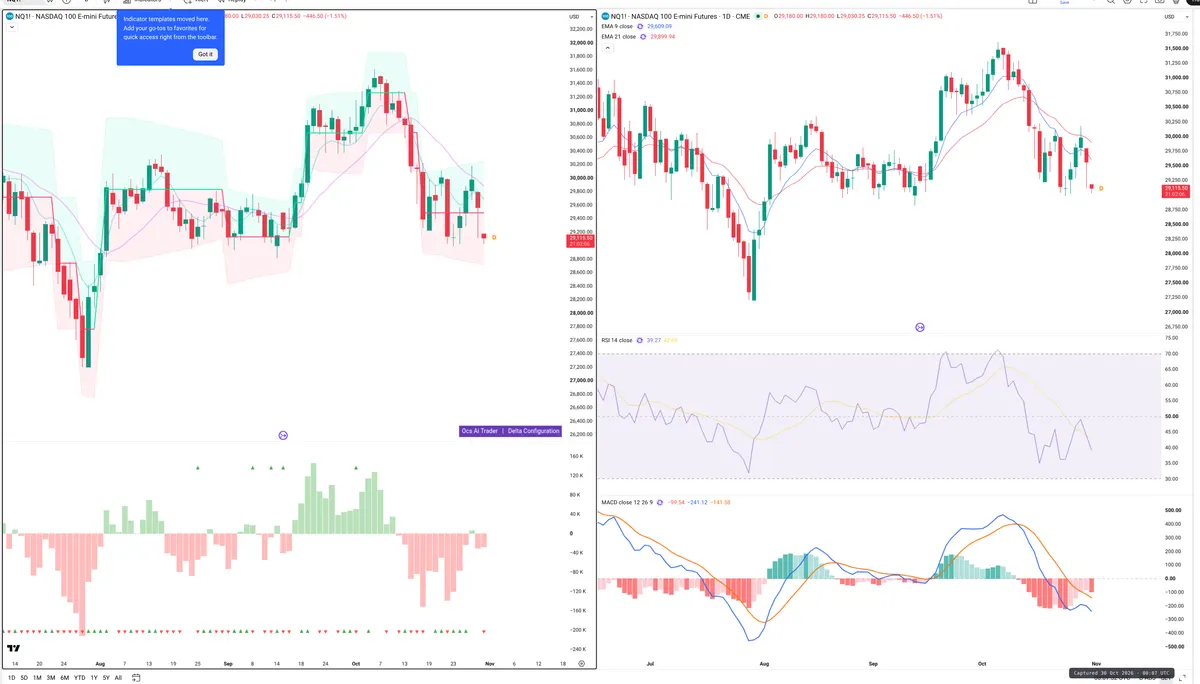Click the 500.00 level on the MACD scale
1200x684 pixels.
click(x=1172, y=510)
